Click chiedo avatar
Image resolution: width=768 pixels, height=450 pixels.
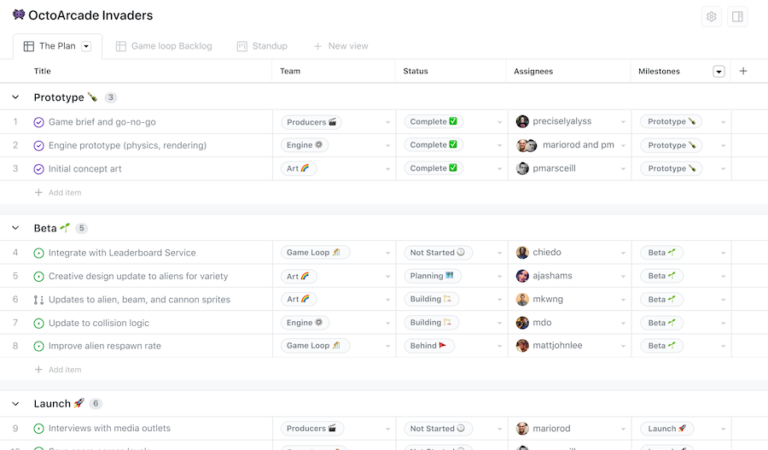tap(522, 253)
